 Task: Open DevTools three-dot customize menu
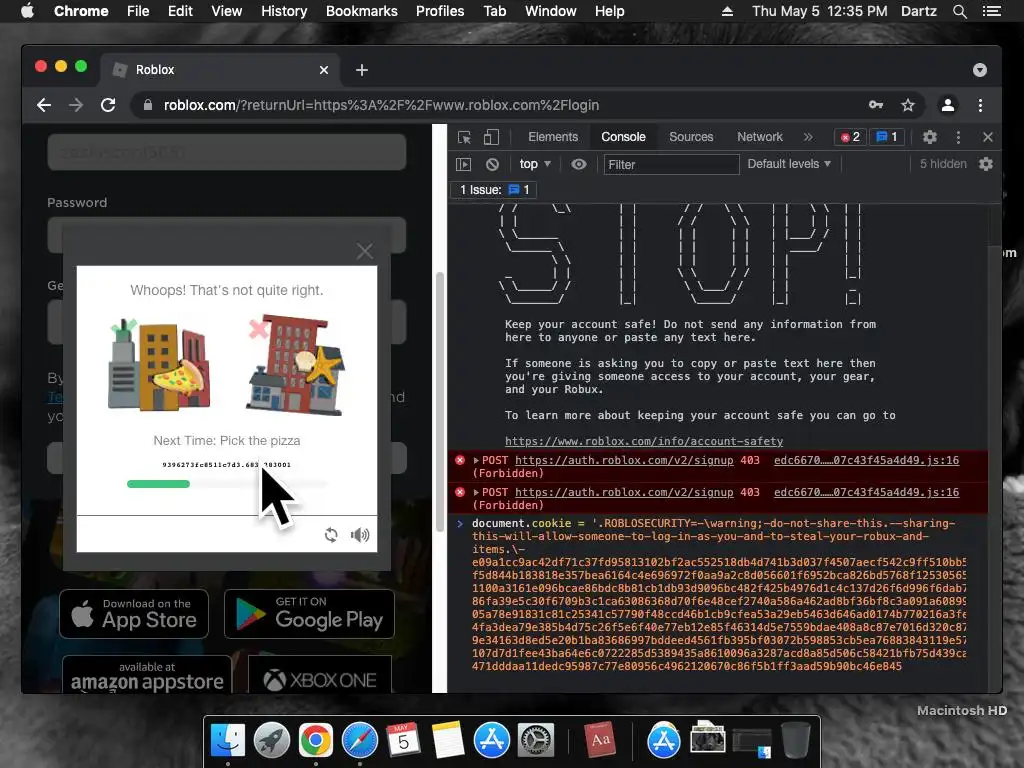pyautogui.click(x=958, y=137)
